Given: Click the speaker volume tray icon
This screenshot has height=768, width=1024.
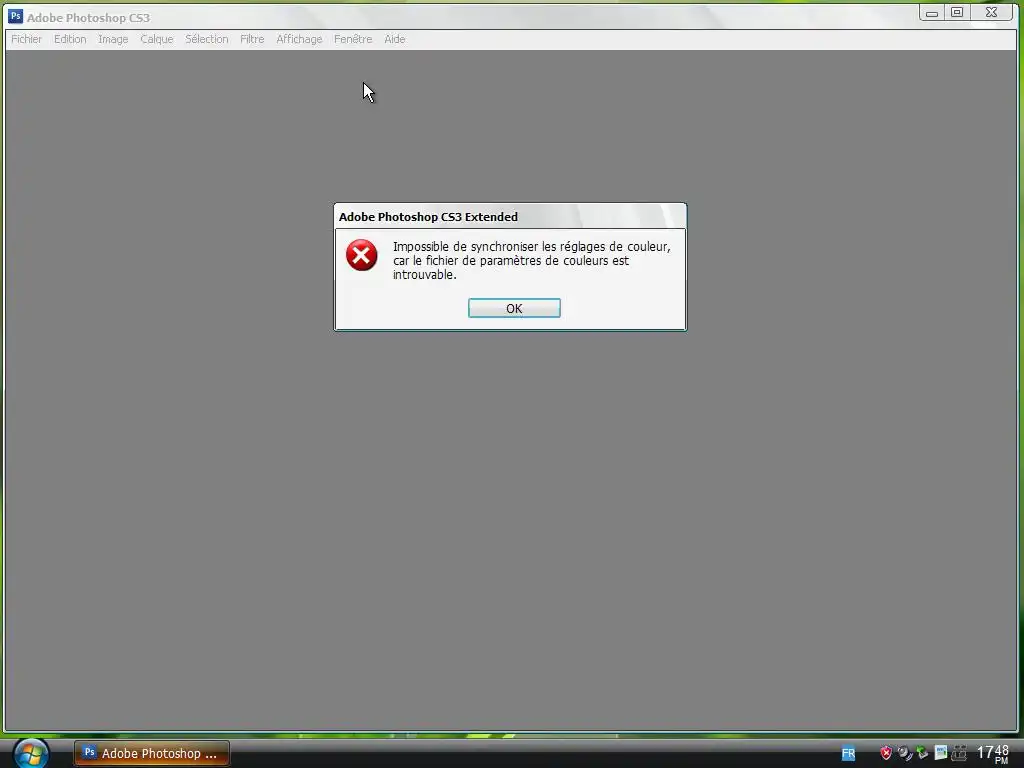Looking at the screenshot, I should [904, 753].
